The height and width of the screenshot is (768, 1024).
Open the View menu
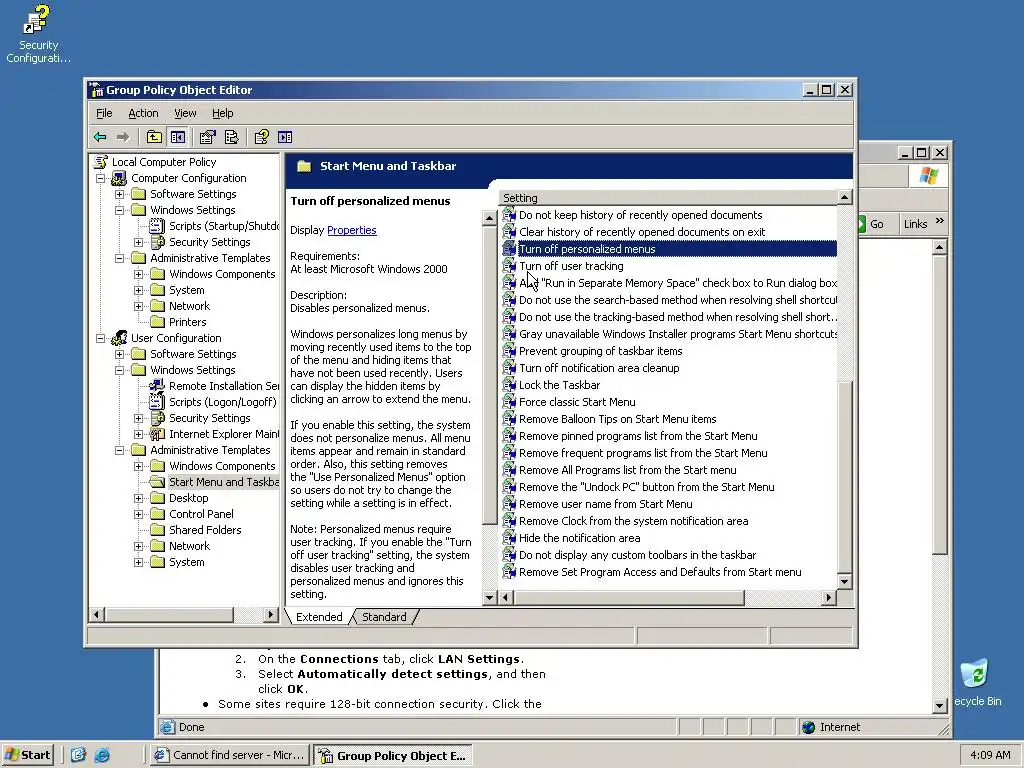[185, 113]
